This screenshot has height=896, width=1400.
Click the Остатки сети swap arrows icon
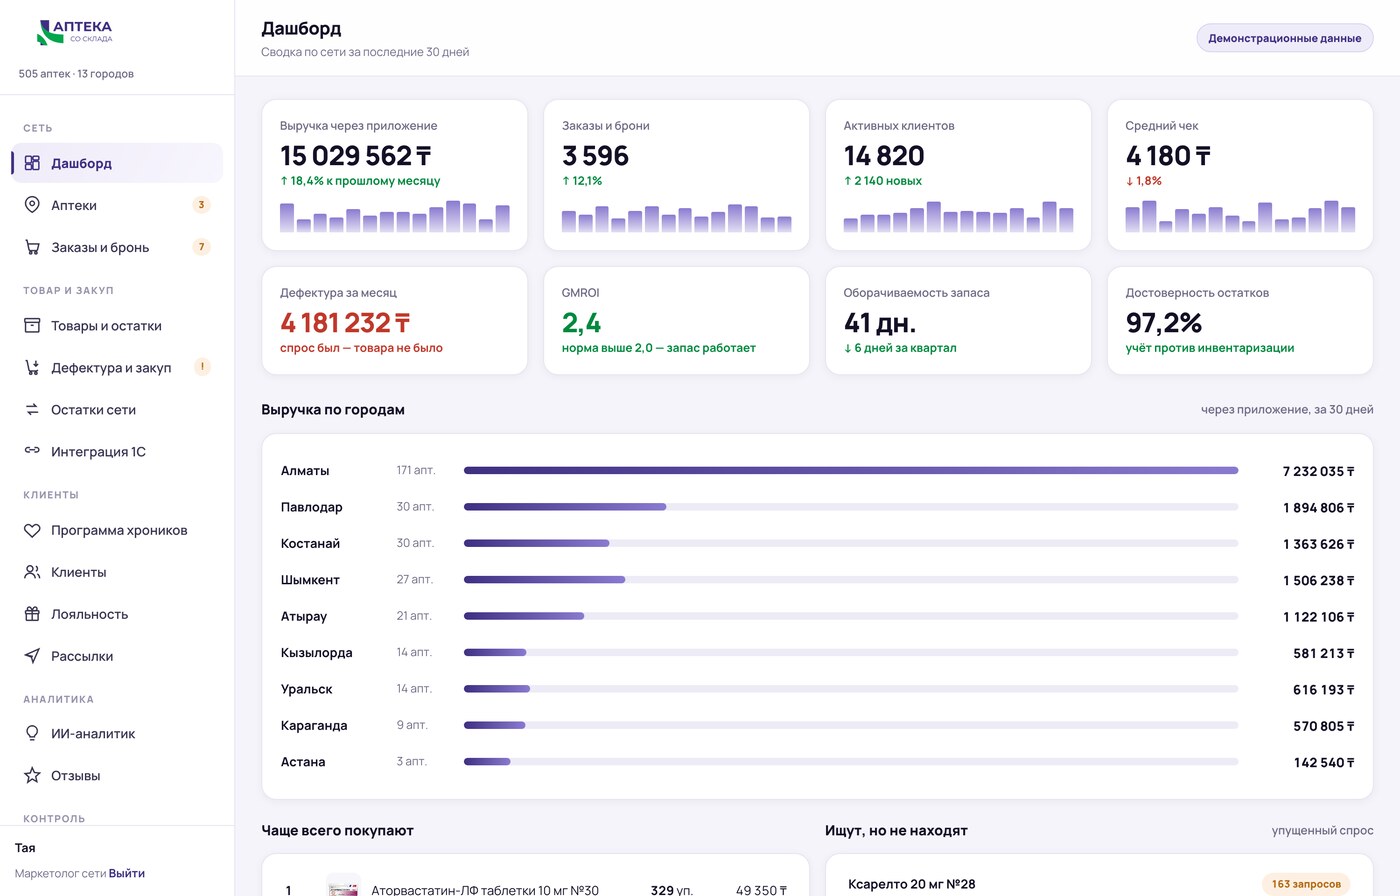click(x=32, y=410)
